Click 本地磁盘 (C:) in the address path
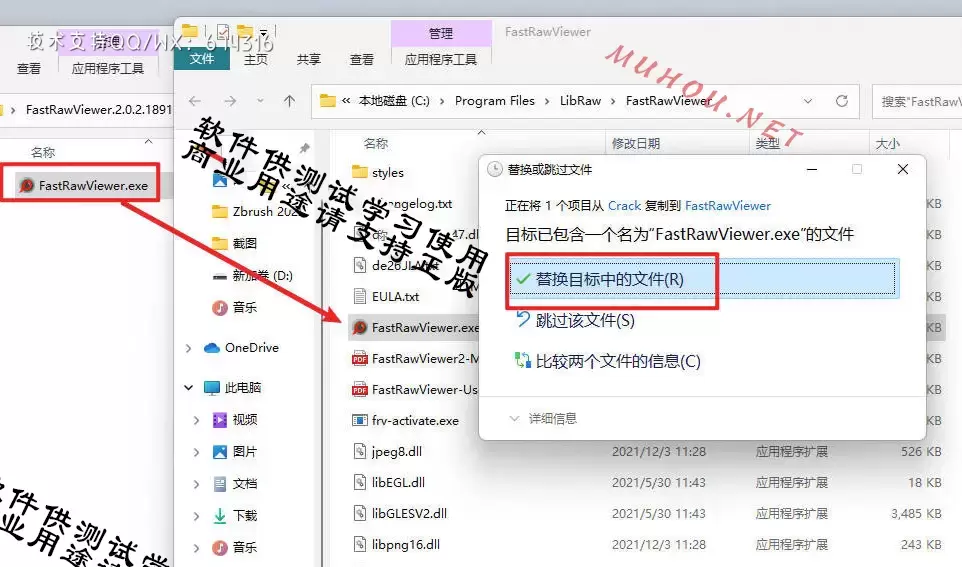962x567 pixels. (394, 101)
